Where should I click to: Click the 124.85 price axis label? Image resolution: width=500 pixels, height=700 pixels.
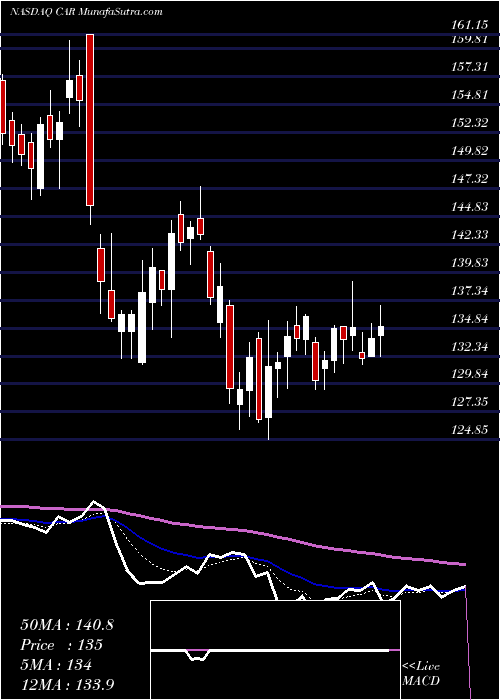(468, 430)
